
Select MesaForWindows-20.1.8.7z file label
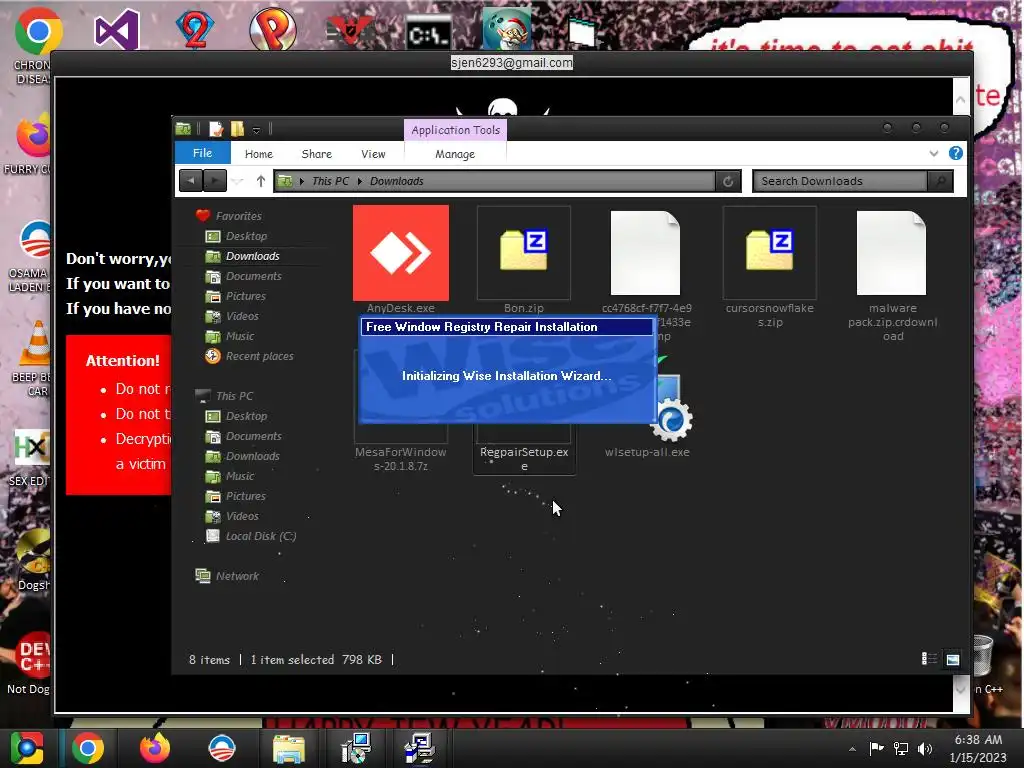pyautogui.click(x=400, y=458)
